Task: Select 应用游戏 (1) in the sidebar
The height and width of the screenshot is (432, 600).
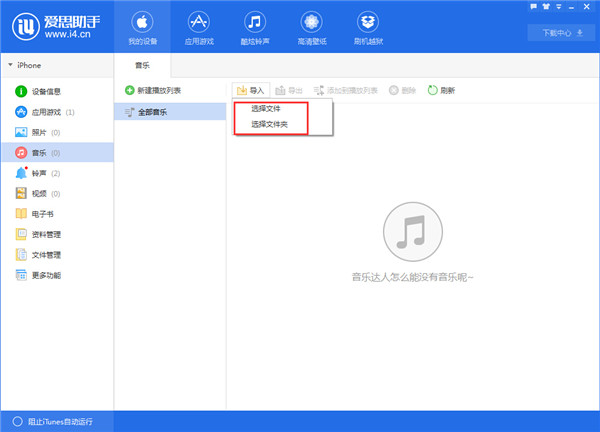Action: [57, 112]
